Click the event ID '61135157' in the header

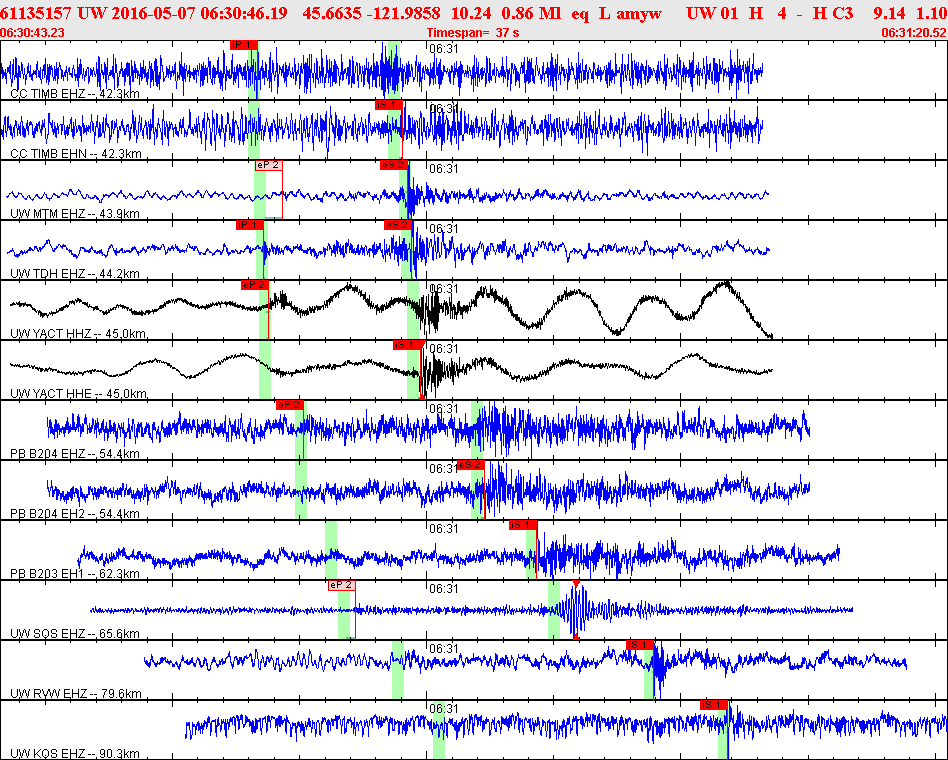[36, 13]
